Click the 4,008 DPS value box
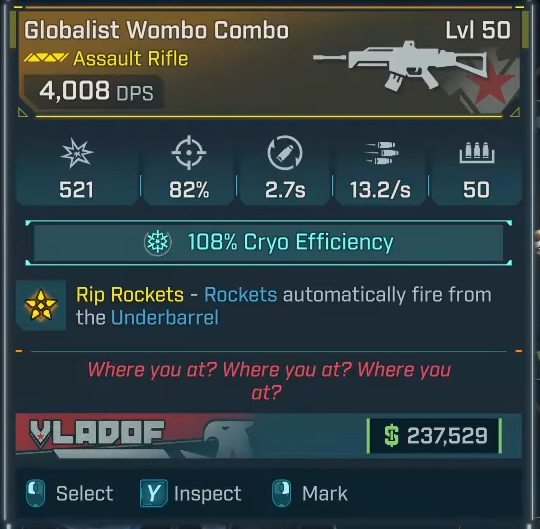 pos(93,92)
